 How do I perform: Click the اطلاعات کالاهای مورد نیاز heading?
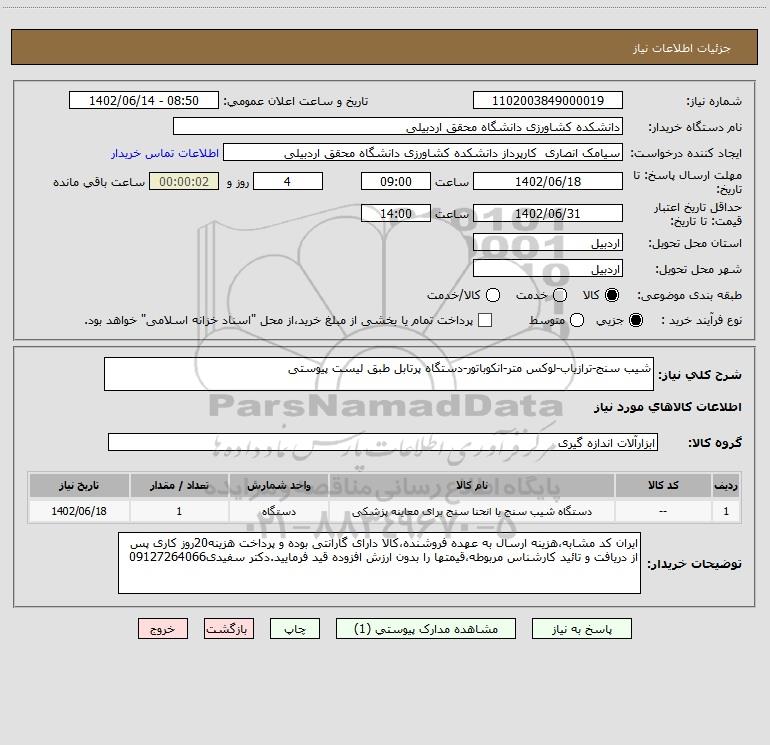click(x=667, y=407)
